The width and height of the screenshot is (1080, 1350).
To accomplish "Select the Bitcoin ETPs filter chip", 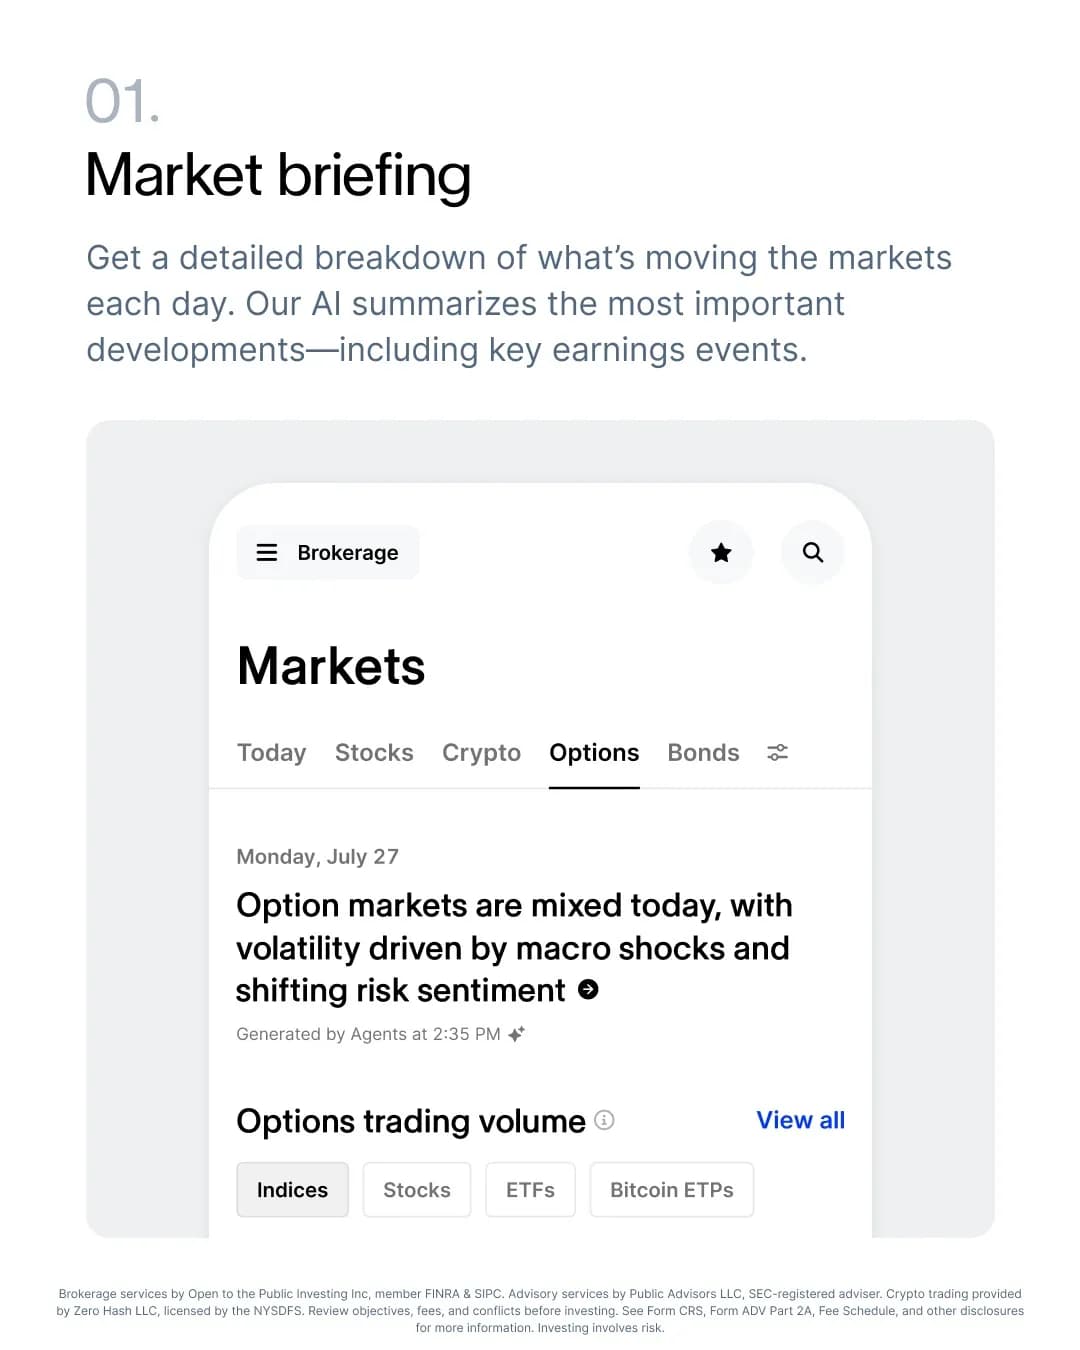I will click(672, 1190).
